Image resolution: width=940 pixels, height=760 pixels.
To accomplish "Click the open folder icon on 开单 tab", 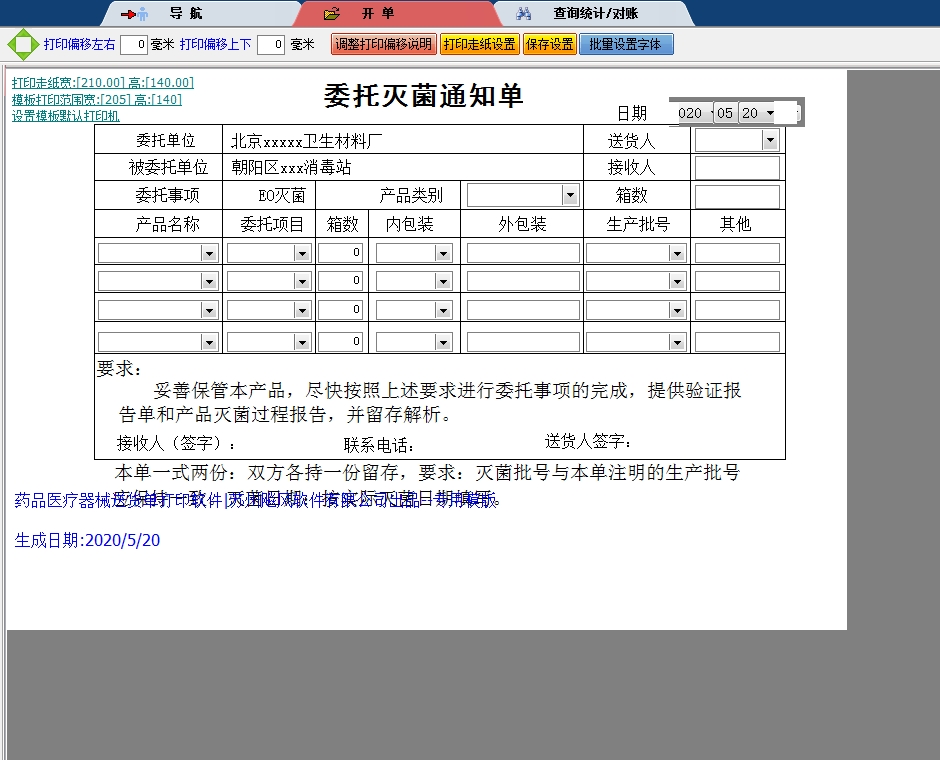I will (329, 13).
